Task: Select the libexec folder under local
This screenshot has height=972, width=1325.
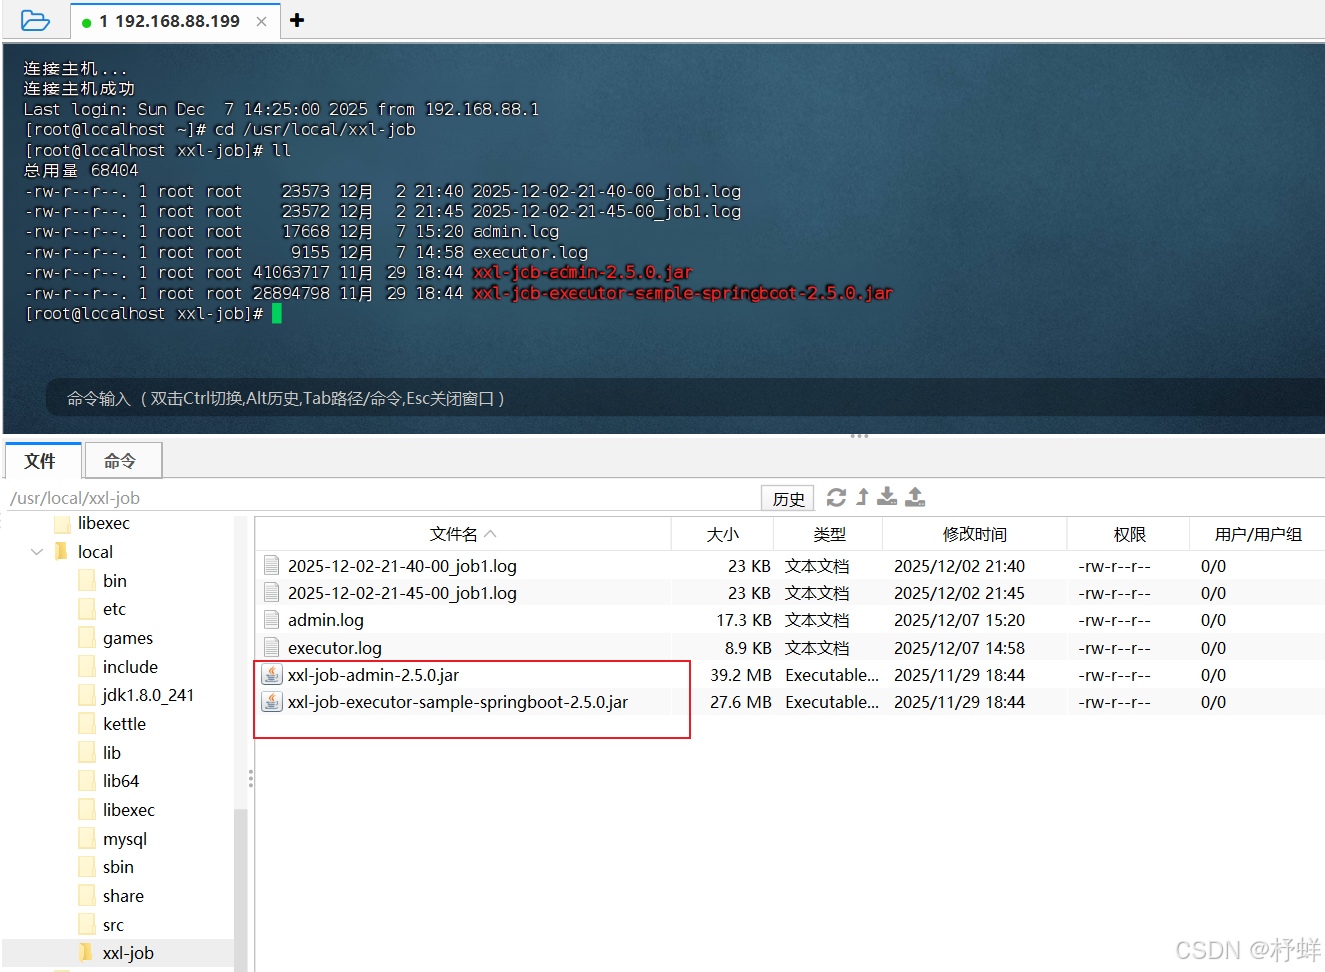Action: pyautogui.click(x=129, y=810)
